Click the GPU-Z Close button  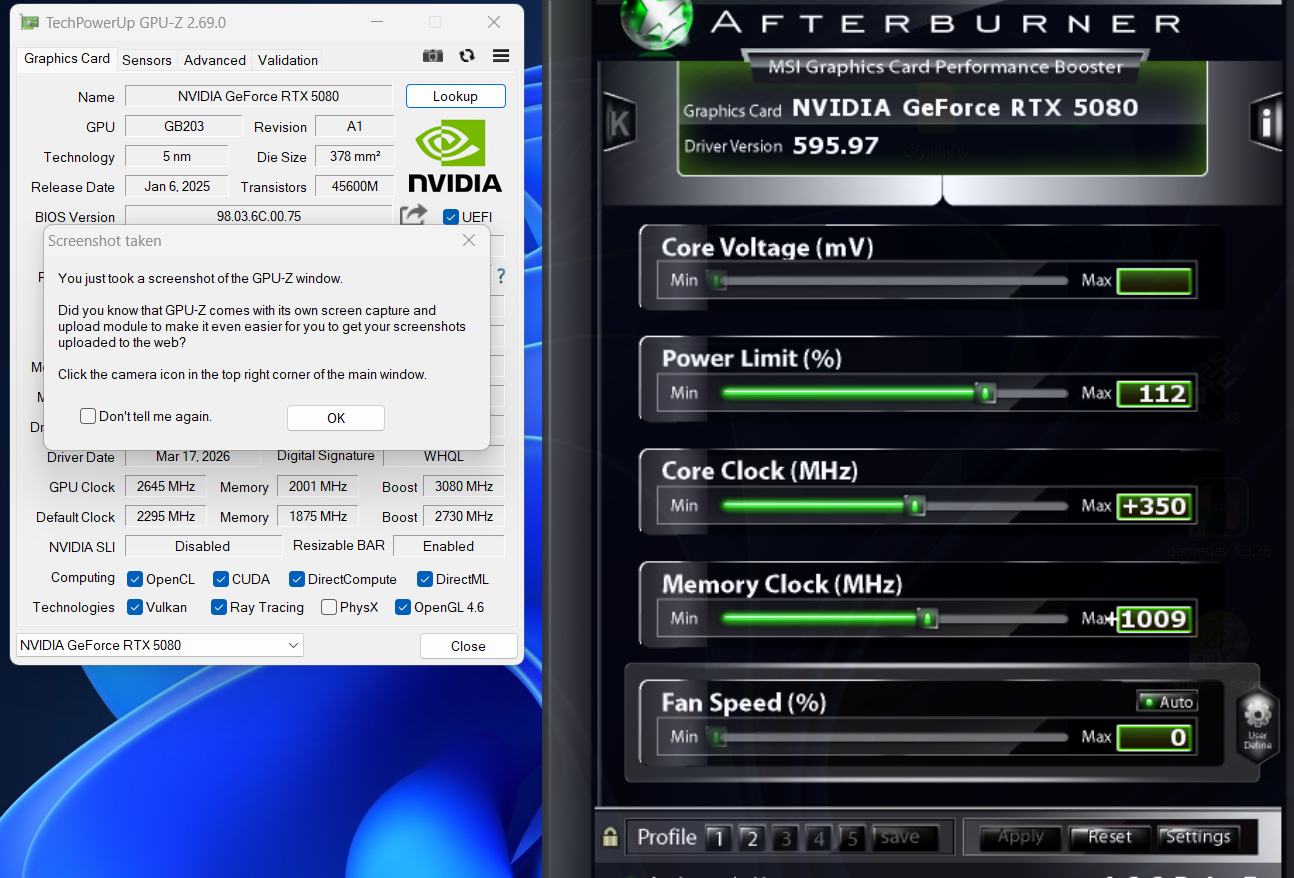(x=468, y=646)
